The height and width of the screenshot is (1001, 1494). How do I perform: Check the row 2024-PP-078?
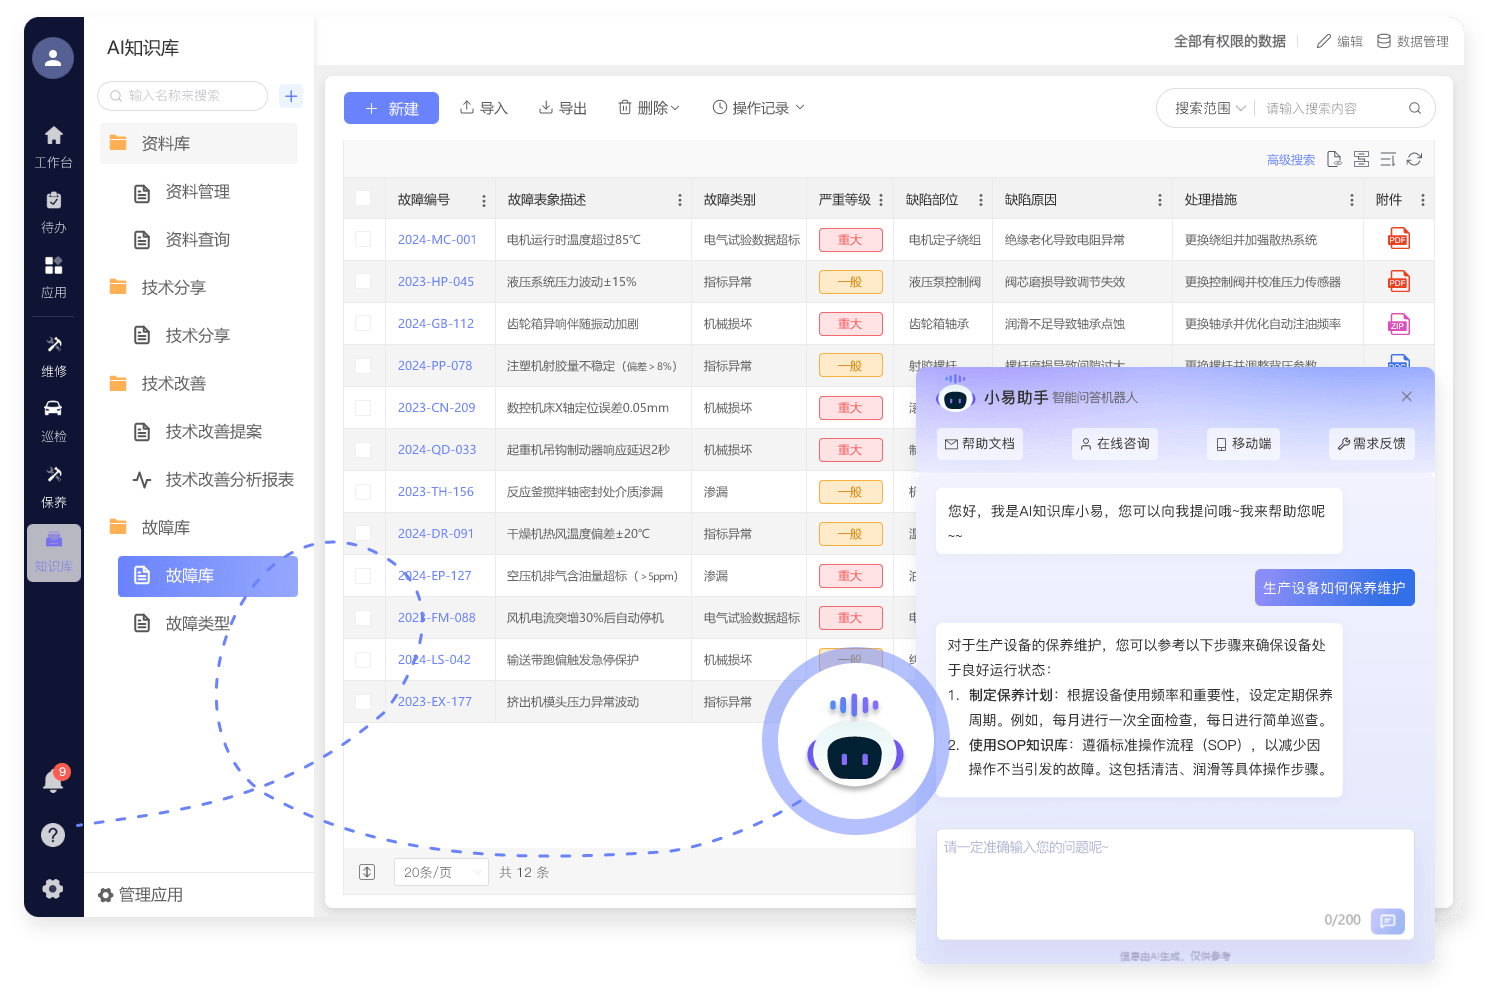pos(363,365)
